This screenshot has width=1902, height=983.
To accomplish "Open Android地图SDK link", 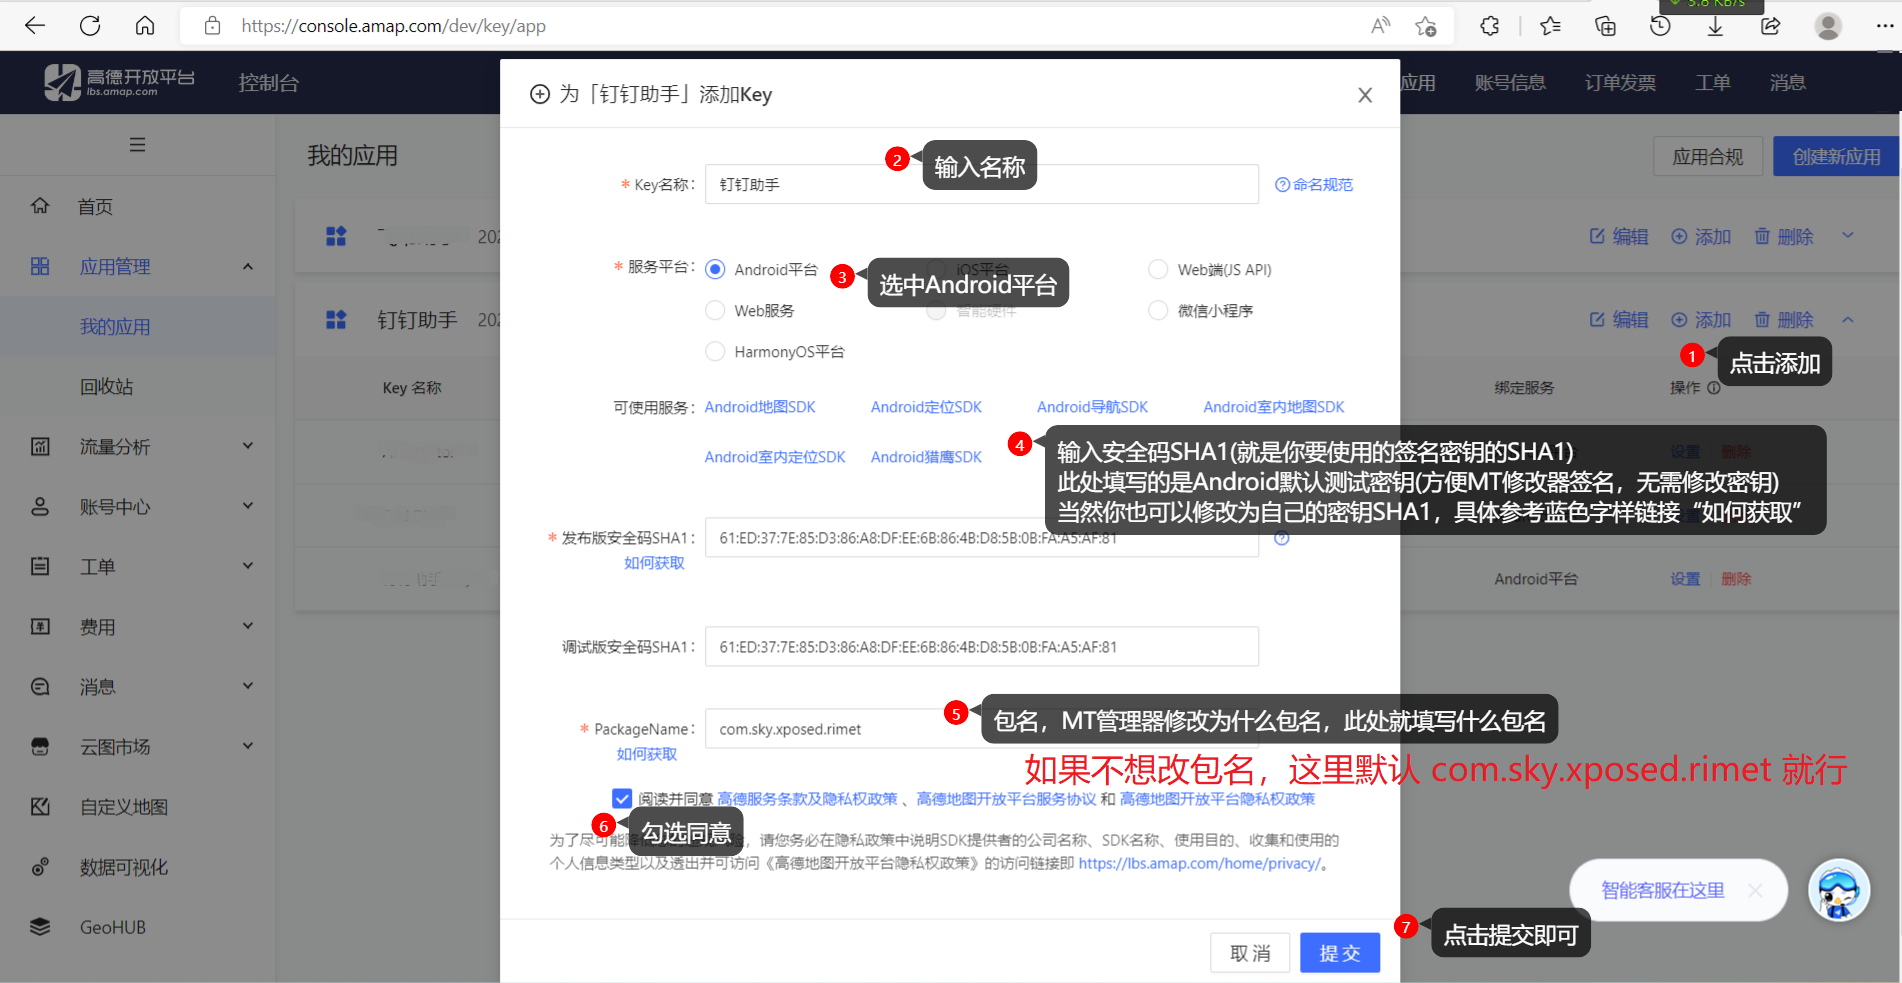I will [x=760, y=407].
